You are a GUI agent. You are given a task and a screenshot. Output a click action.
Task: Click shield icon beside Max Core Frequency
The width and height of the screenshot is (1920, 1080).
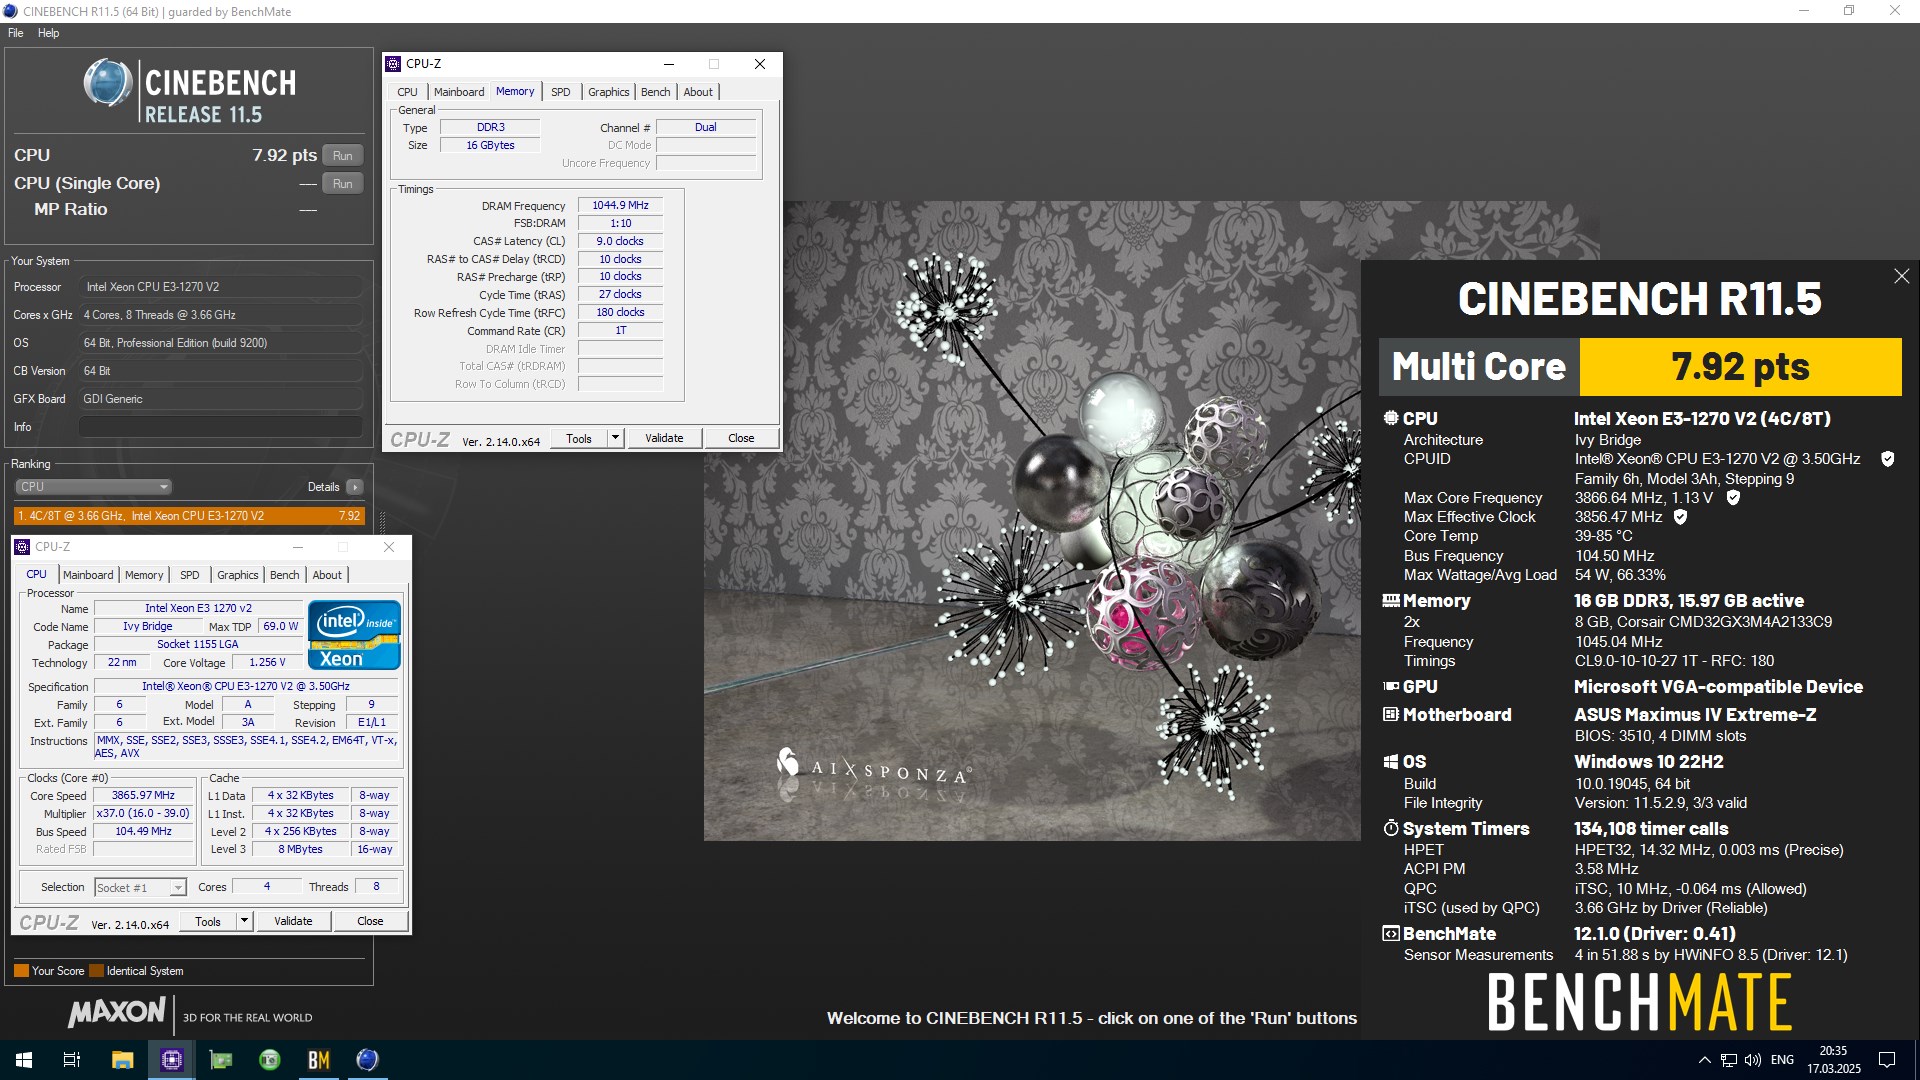1733,497
